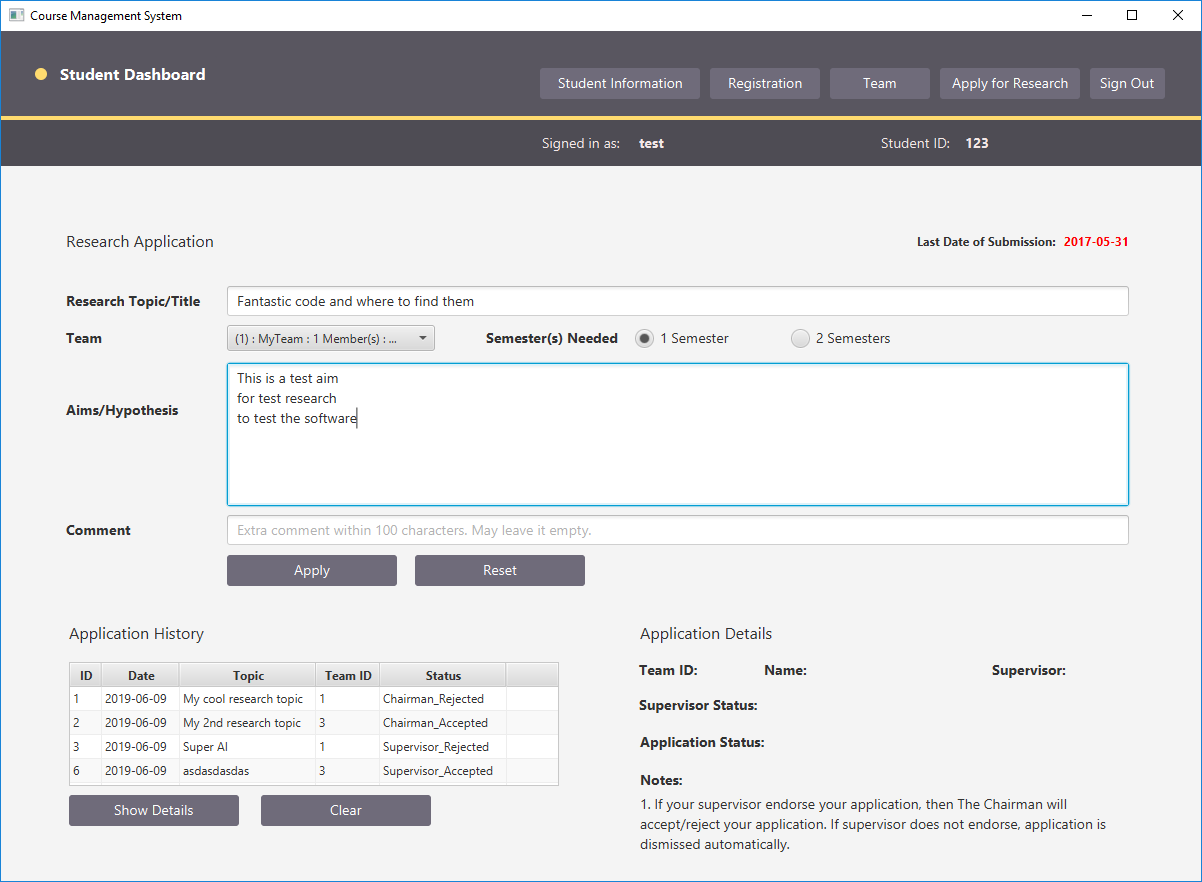Image resolution: width=1202 pixels, height=882 pixels.
Task: Select row 'My 2nd research topic'
Action: [x=314, y=723]
